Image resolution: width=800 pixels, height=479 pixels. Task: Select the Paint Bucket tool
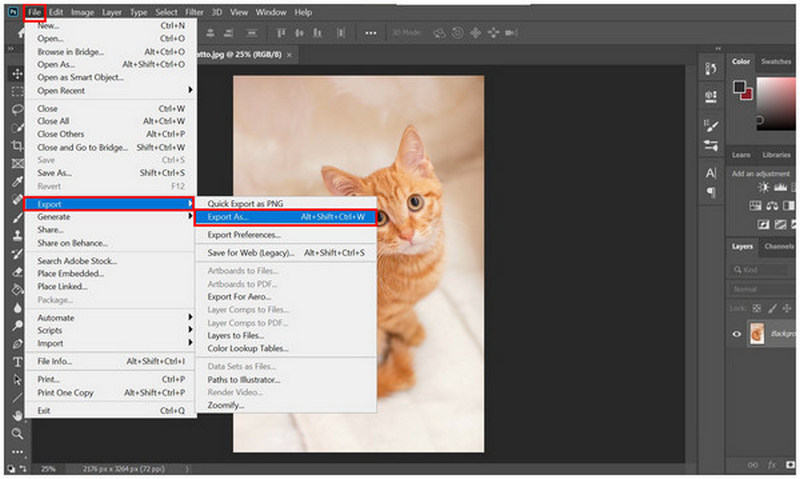(x=17, y=289)
